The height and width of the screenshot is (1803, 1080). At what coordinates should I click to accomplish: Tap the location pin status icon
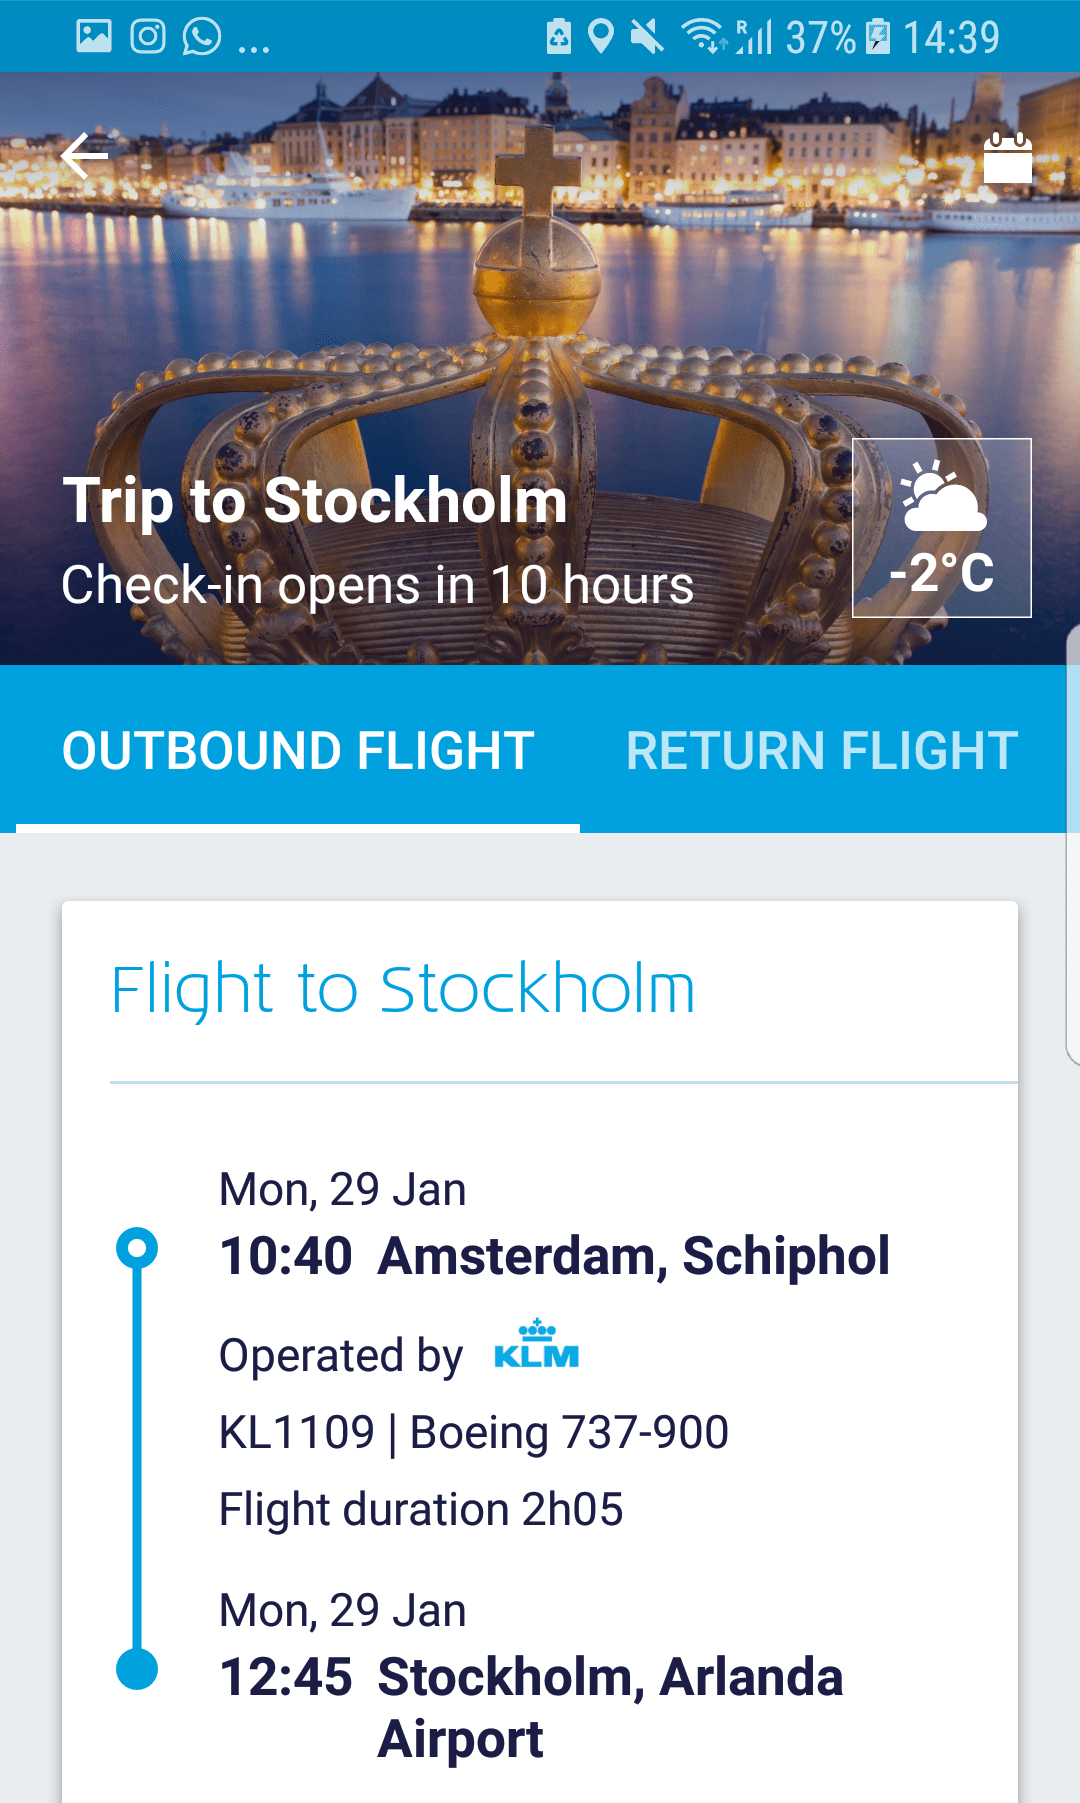tap(600, 37)
